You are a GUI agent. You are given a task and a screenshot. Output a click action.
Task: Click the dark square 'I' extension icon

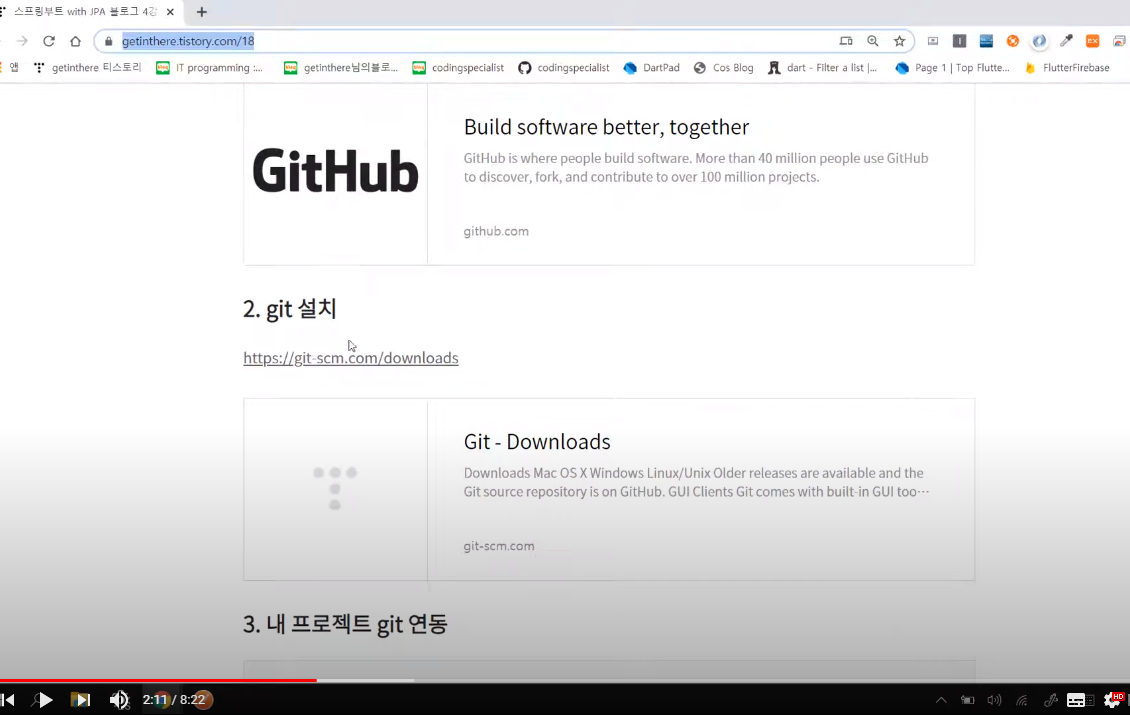click(959, 41)
